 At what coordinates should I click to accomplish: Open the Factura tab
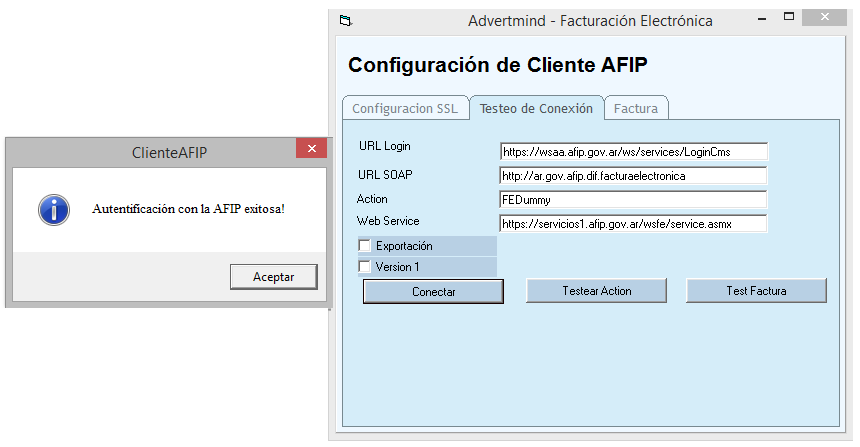(x=636, y=108)
